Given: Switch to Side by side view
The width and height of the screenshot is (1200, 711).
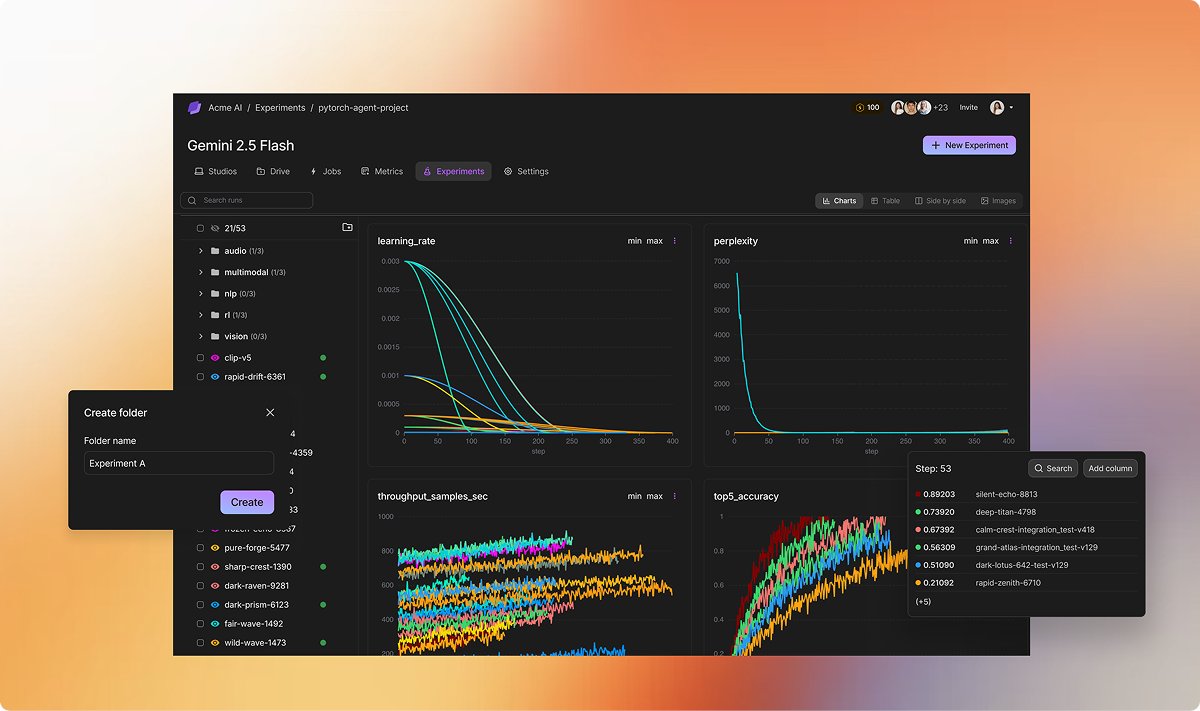Looking at the screenshot, I should pos(940,201).
